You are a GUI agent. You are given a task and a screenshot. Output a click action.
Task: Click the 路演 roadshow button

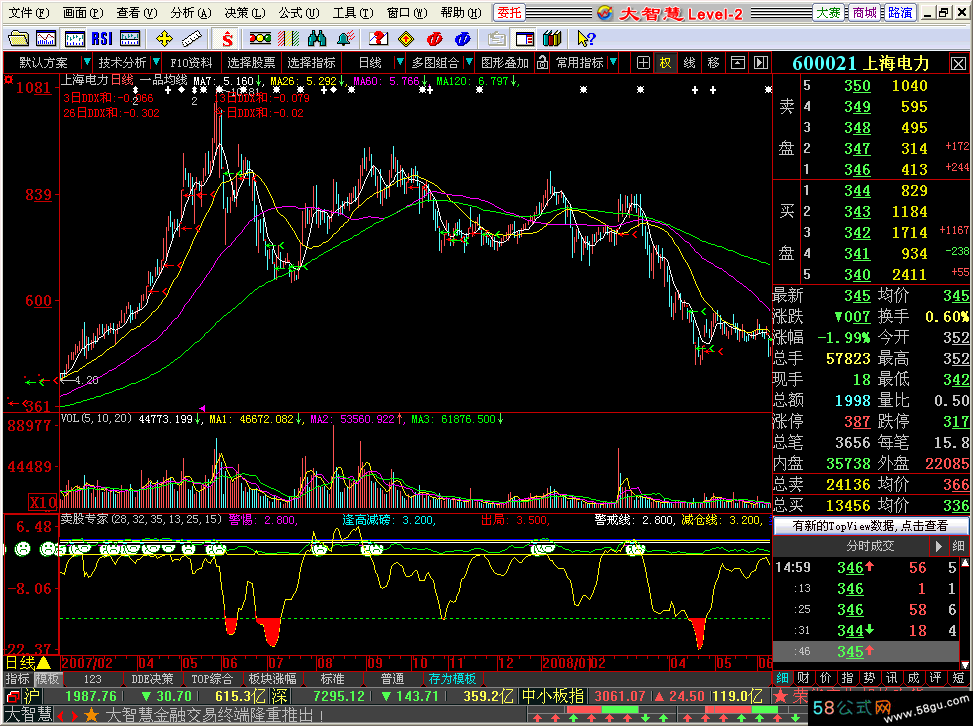point(900,12)
